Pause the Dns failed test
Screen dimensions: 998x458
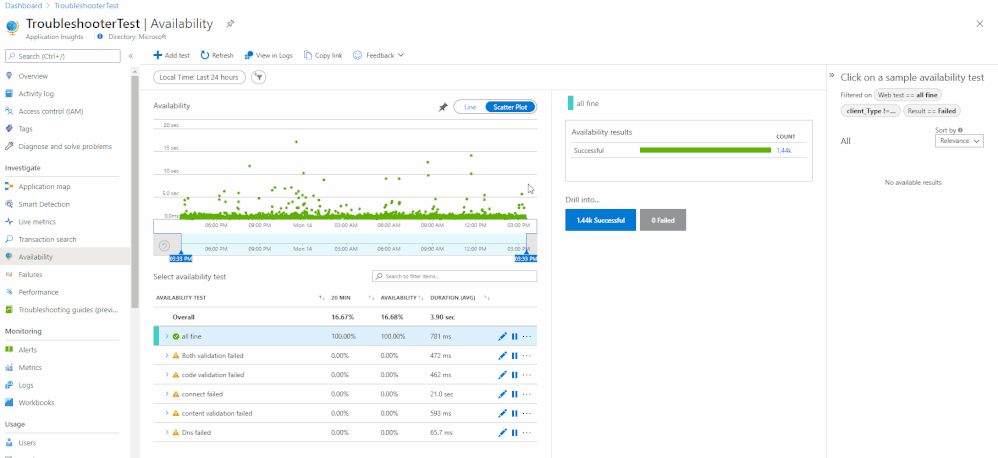point(515,433)
